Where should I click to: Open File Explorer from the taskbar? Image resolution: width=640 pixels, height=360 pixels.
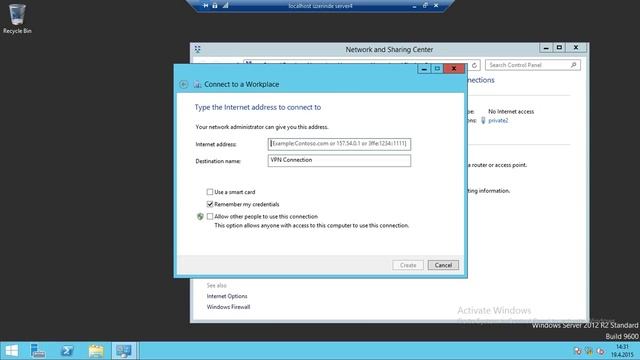96,351
